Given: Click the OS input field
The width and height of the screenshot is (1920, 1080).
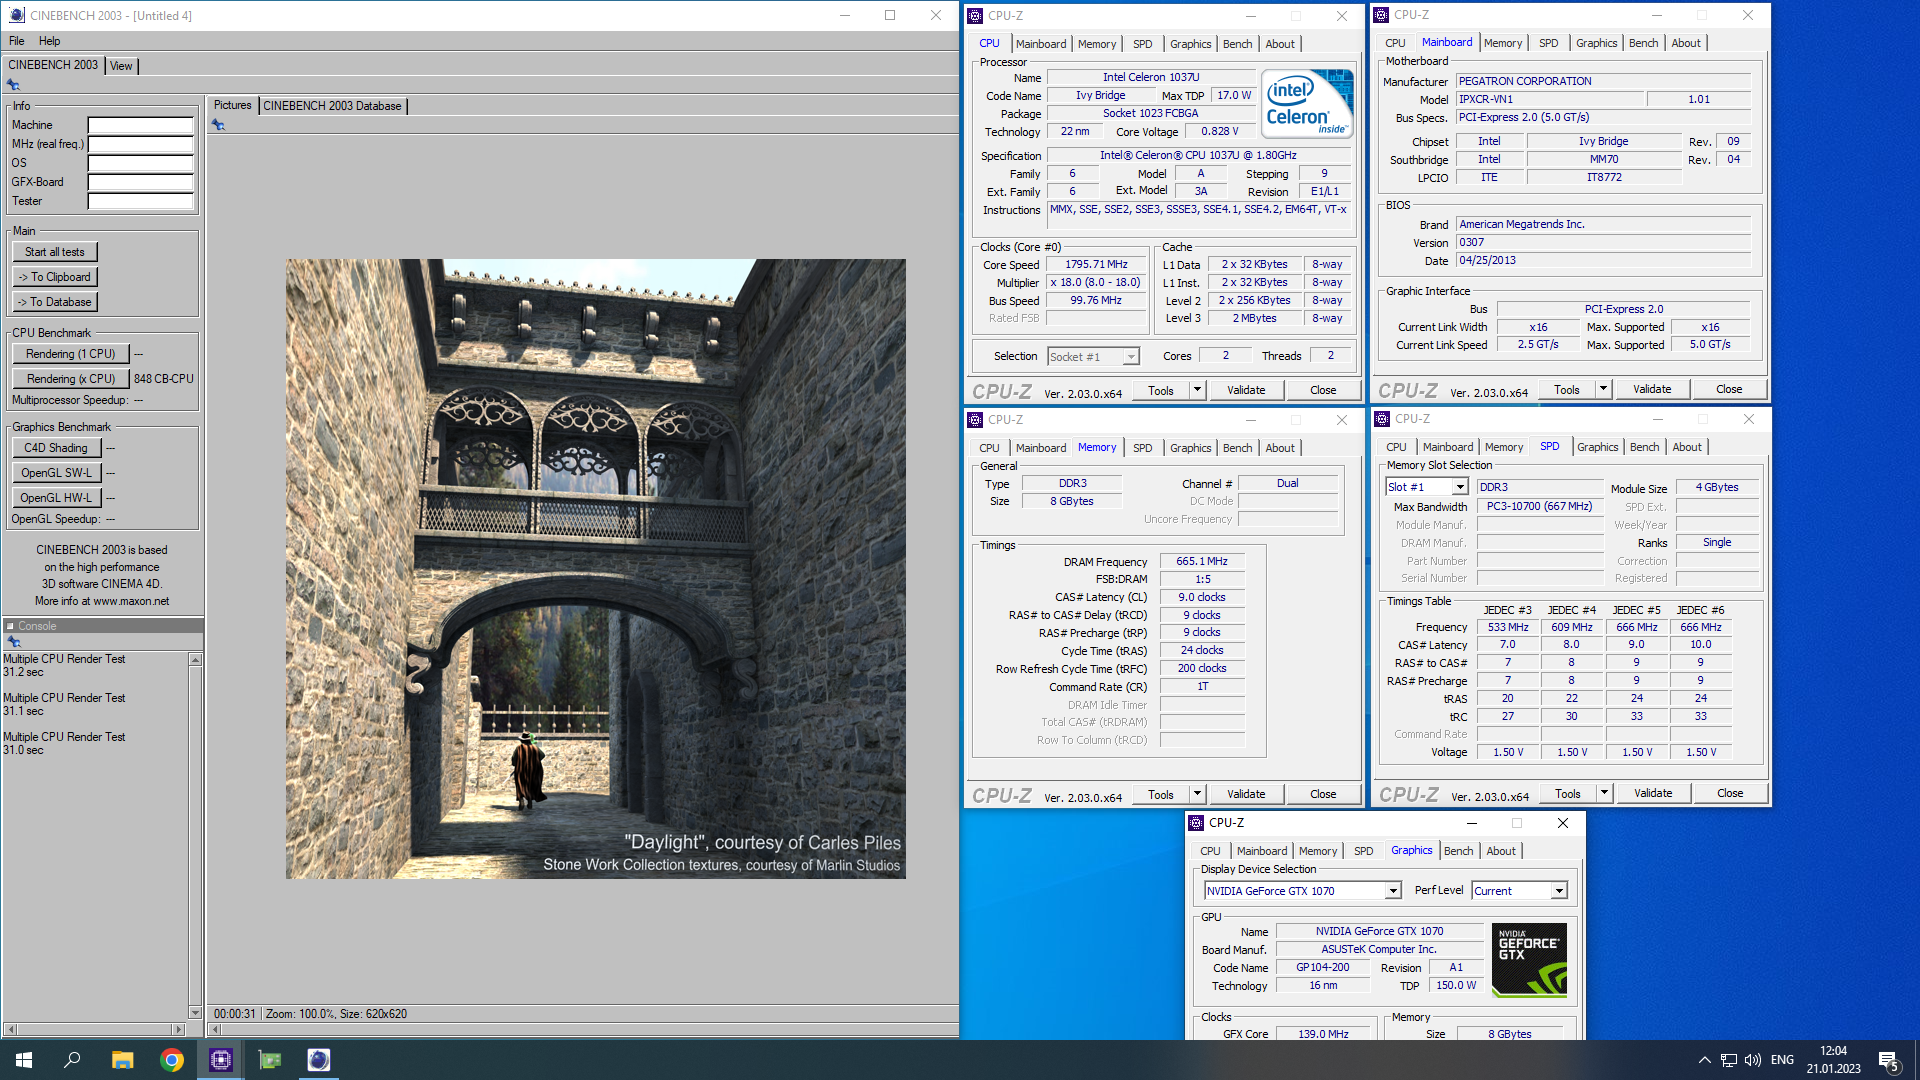Looking at the screenshot, I should (x=141, y=163).
